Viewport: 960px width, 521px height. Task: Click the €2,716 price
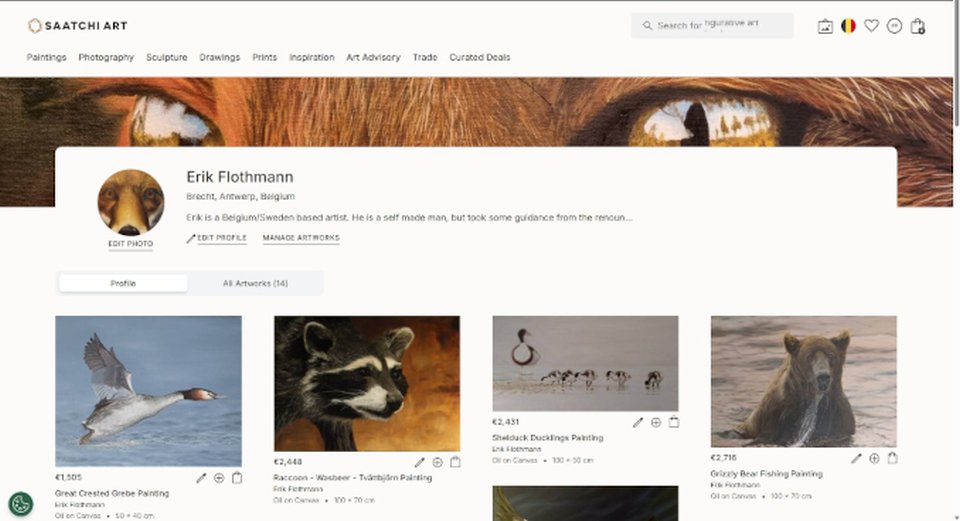click(x=724, y=458)
